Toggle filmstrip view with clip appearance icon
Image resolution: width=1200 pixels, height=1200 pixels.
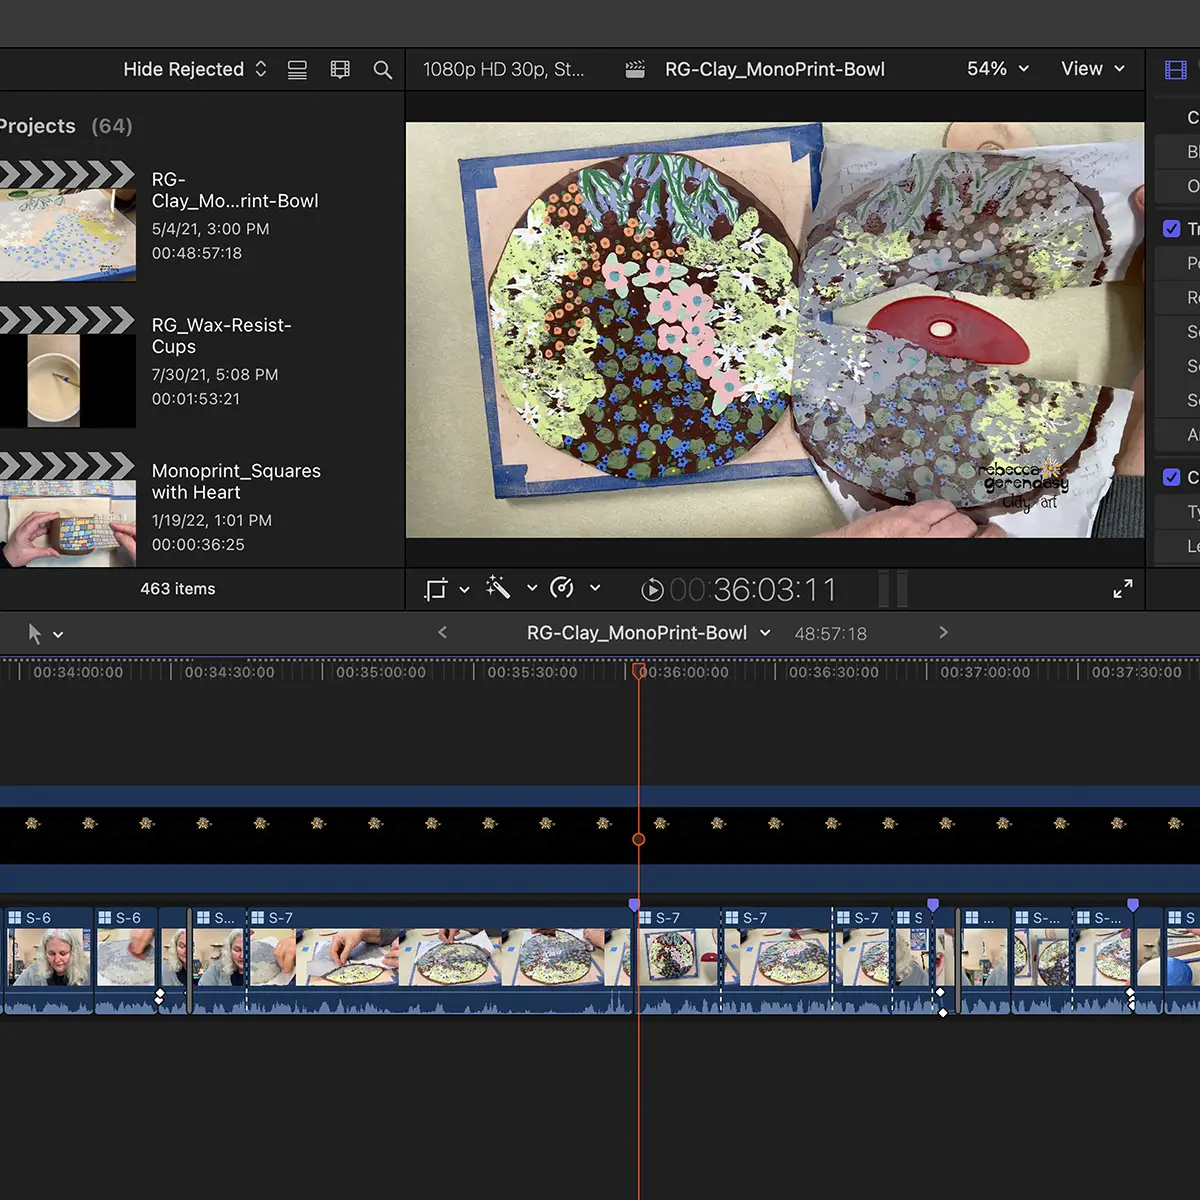[x=340, y=70]
